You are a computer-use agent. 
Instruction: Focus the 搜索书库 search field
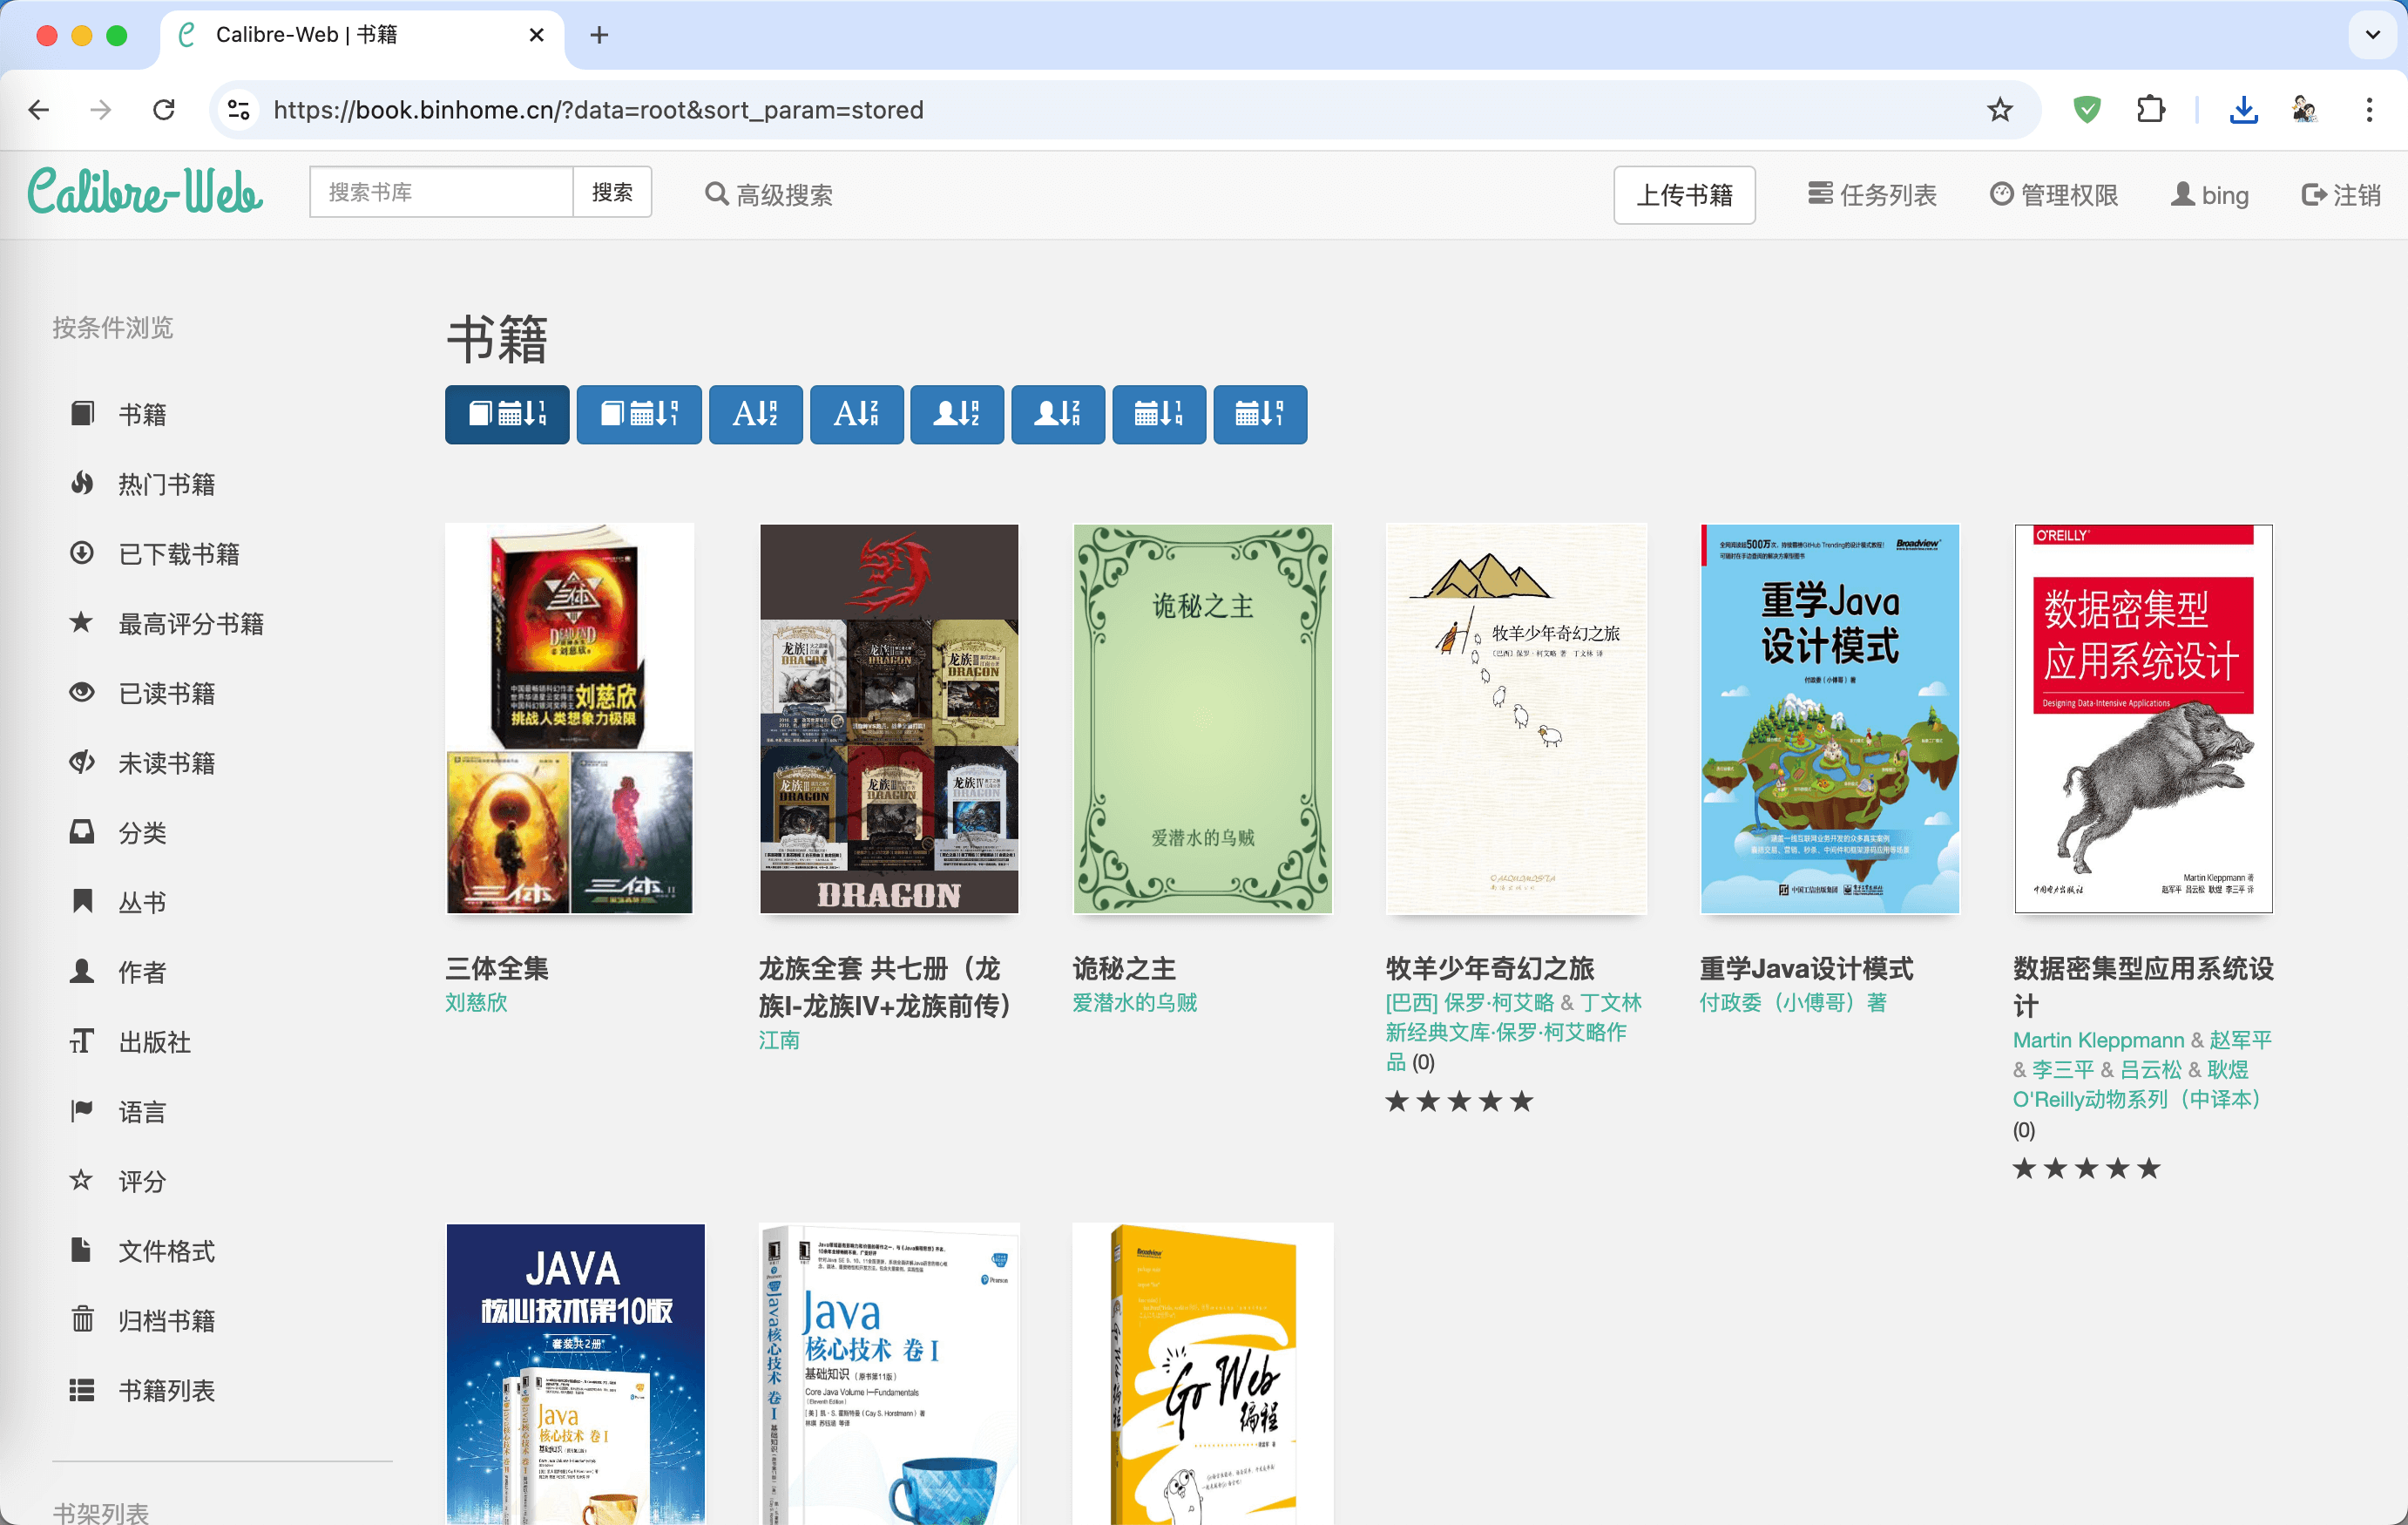point(441,192)
